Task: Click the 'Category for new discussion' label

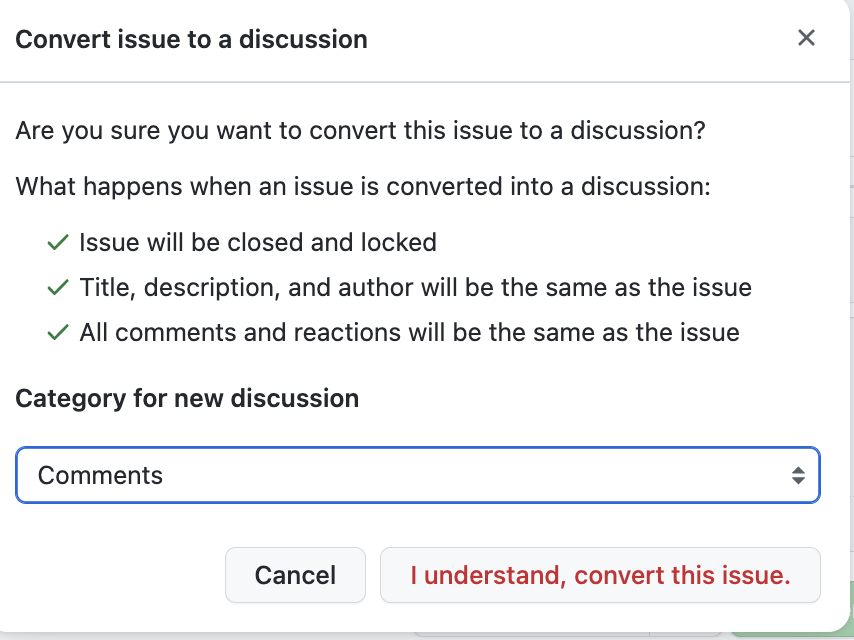Action: click(187, 398)
